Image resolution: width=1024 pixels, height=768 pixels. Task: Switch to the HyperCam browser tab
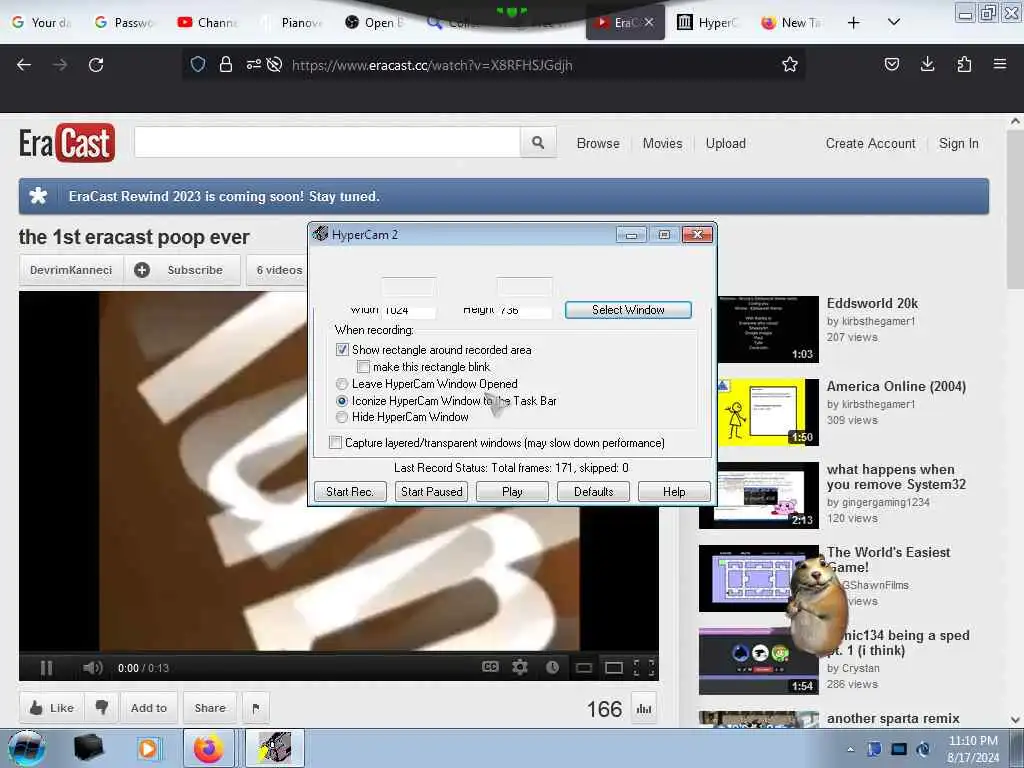(708, 22)
